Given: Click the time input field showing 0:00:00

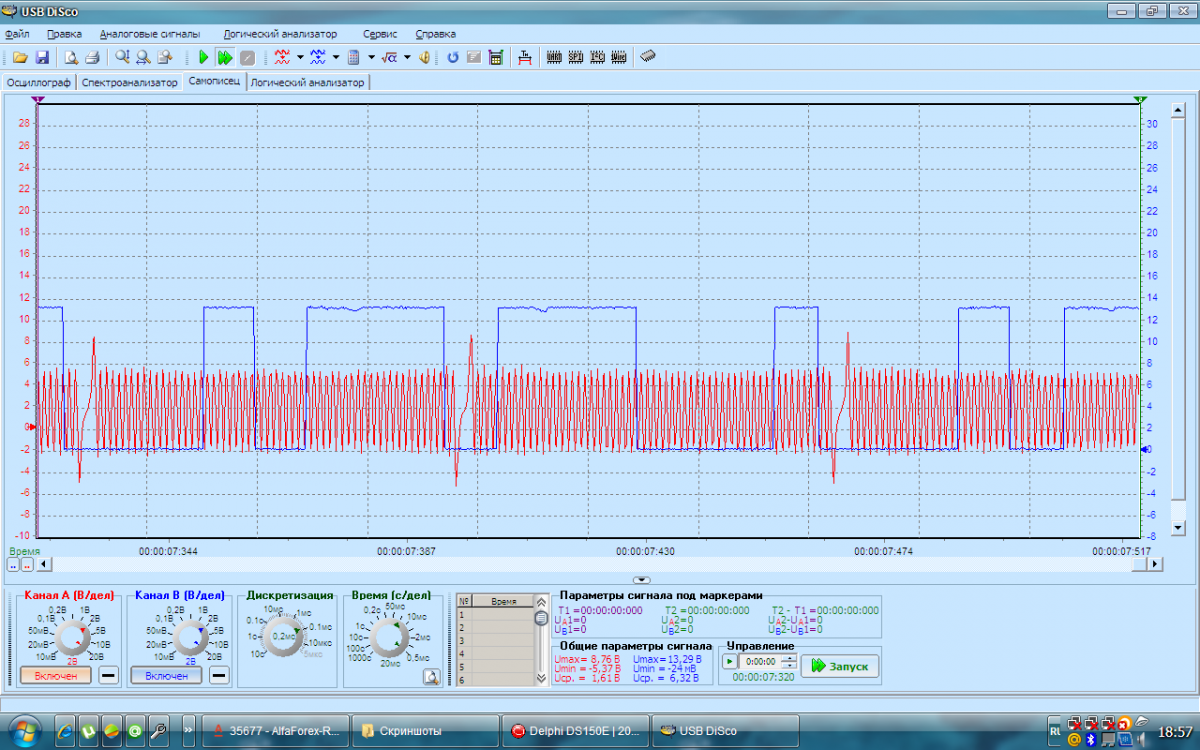Looking at the screenshot, I should (760, 661).
